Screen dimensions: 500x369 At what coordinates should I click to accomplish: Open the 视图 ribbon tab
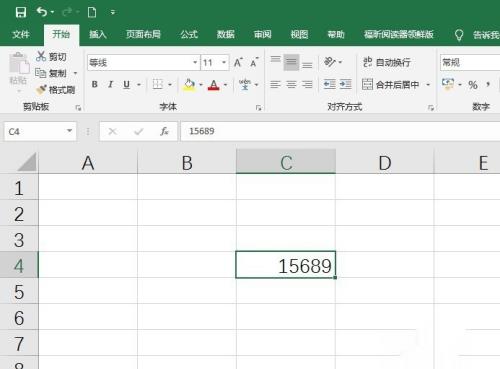coord(299,34)
